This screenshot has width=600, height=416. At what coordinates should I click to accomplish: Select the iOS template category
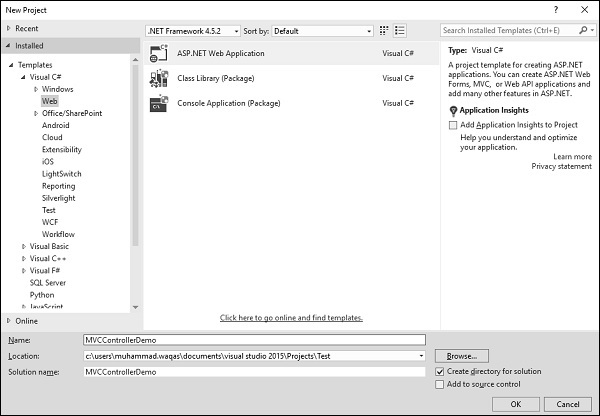pyautogui.click(x=48, y=162)
